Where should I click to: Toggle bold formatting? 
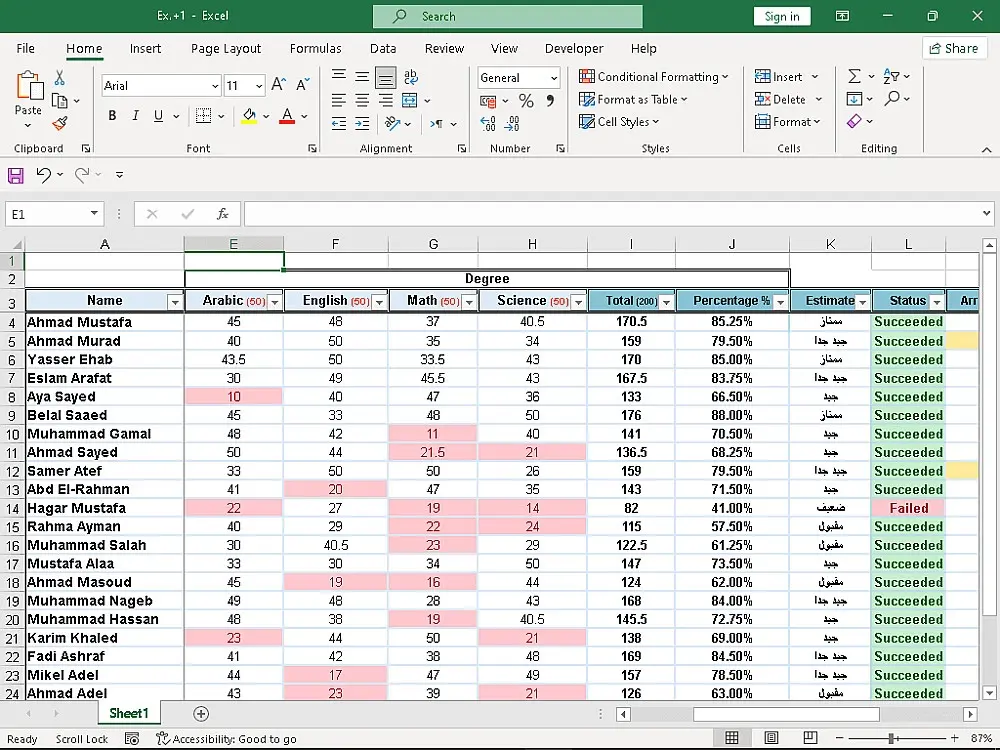[x=112, y=116]
